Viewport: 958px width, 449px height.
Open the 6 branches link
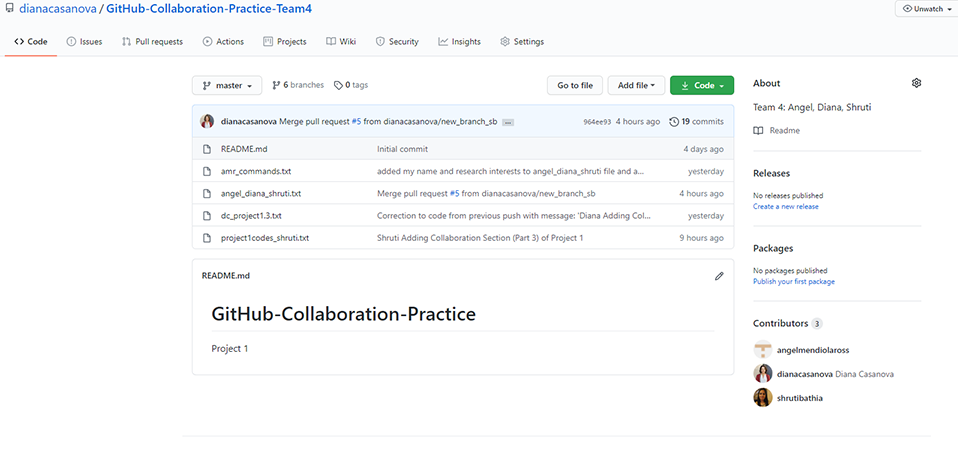pyautogui.click(x=298, y=86)
